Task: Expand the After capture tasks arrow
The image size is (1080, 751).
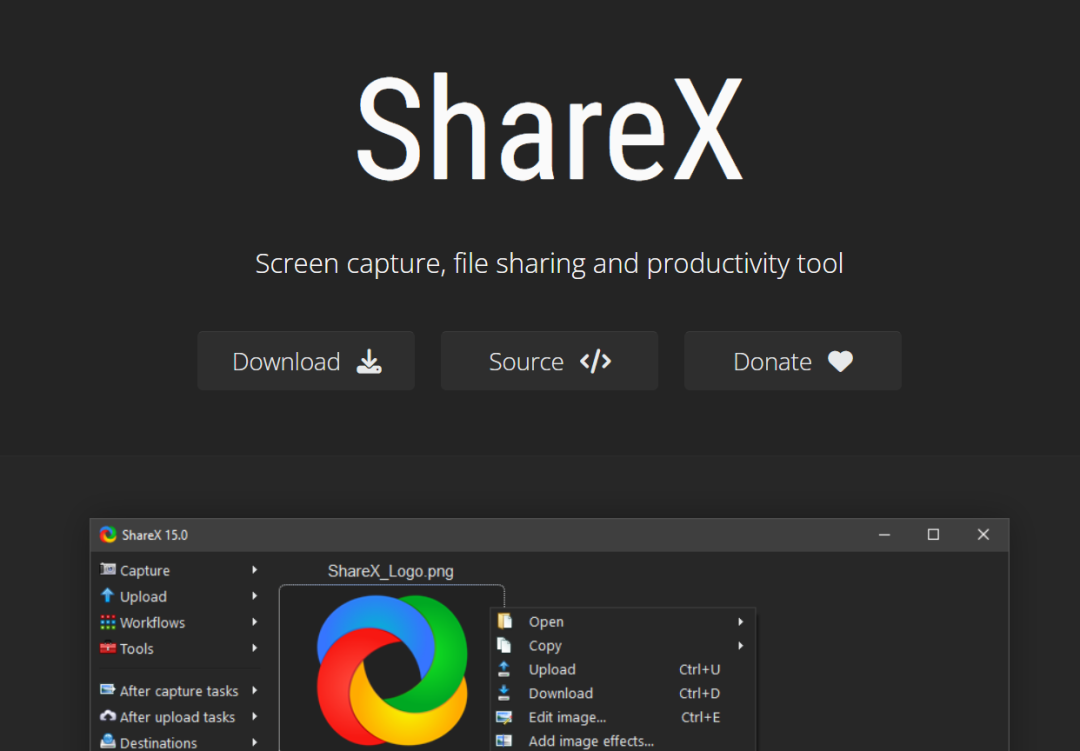Action: [x=255, y=690]
